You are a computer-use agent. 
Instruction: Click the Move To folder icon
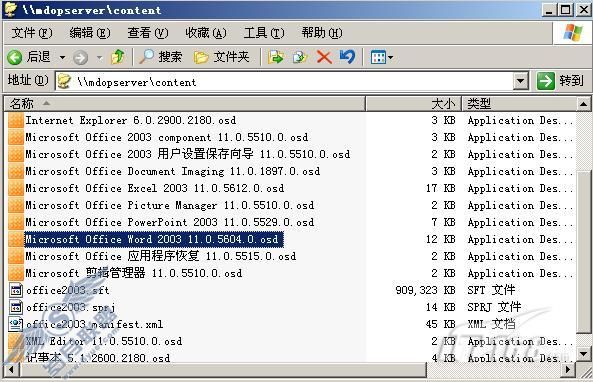[x=276, y=57]
